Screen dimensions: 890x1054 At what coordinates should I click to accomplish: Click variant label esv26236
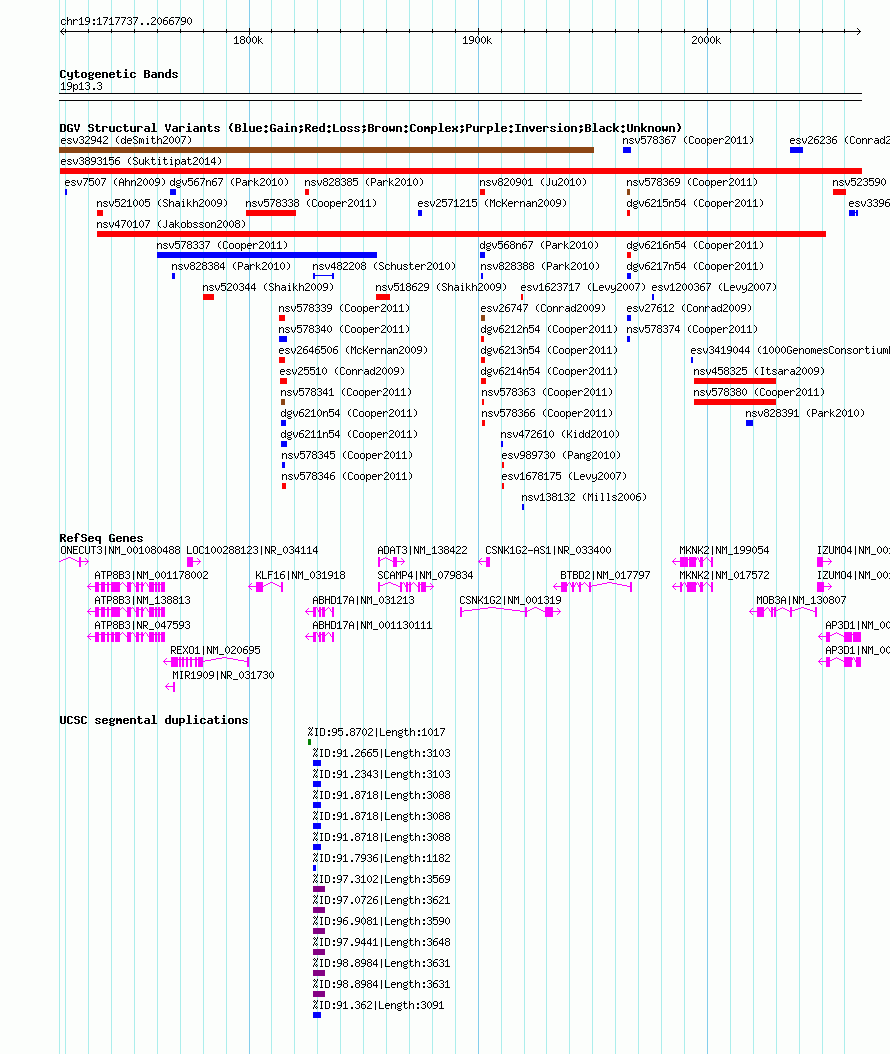tap(839, 140)
